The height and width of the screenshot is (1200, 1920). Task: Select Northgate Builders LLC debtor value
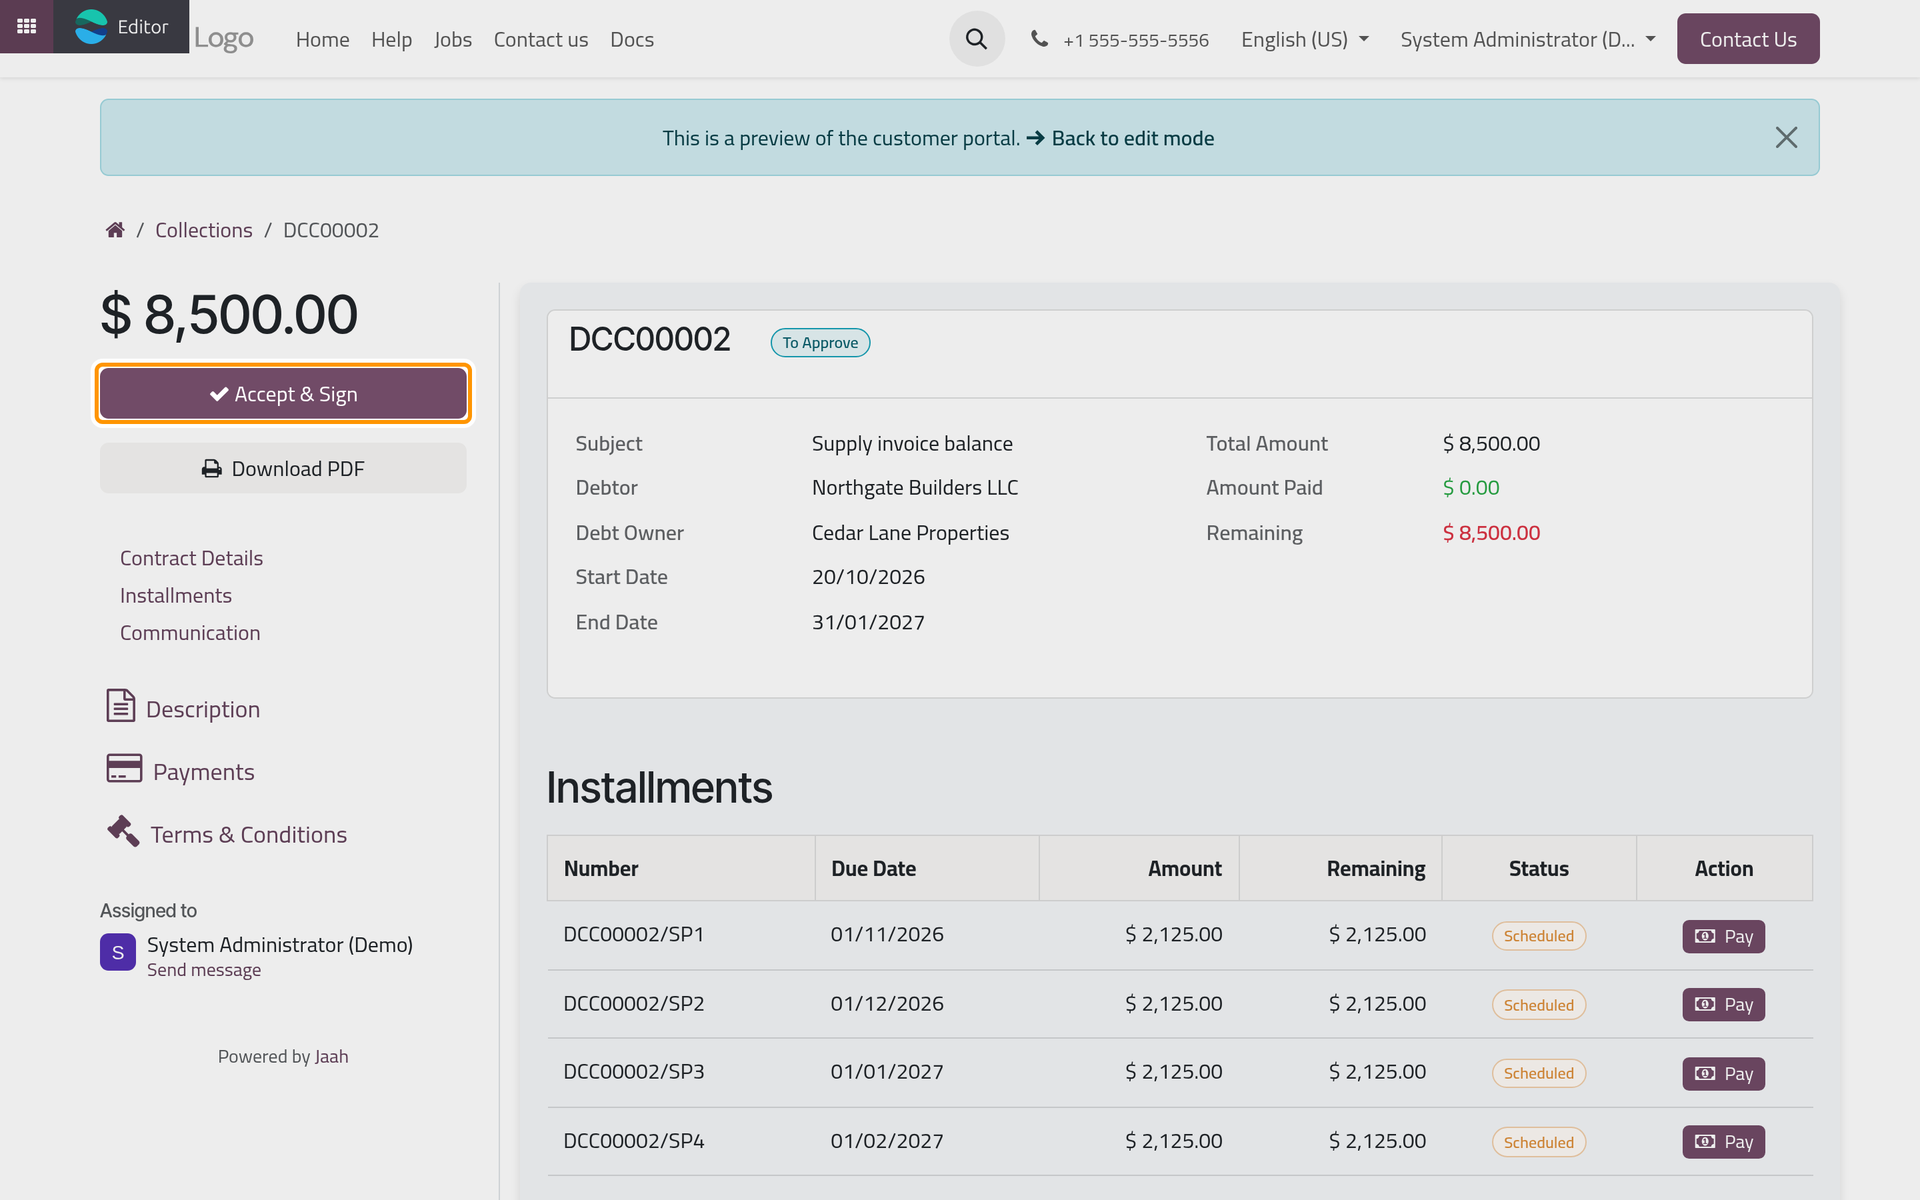click(x=915, y=488)
